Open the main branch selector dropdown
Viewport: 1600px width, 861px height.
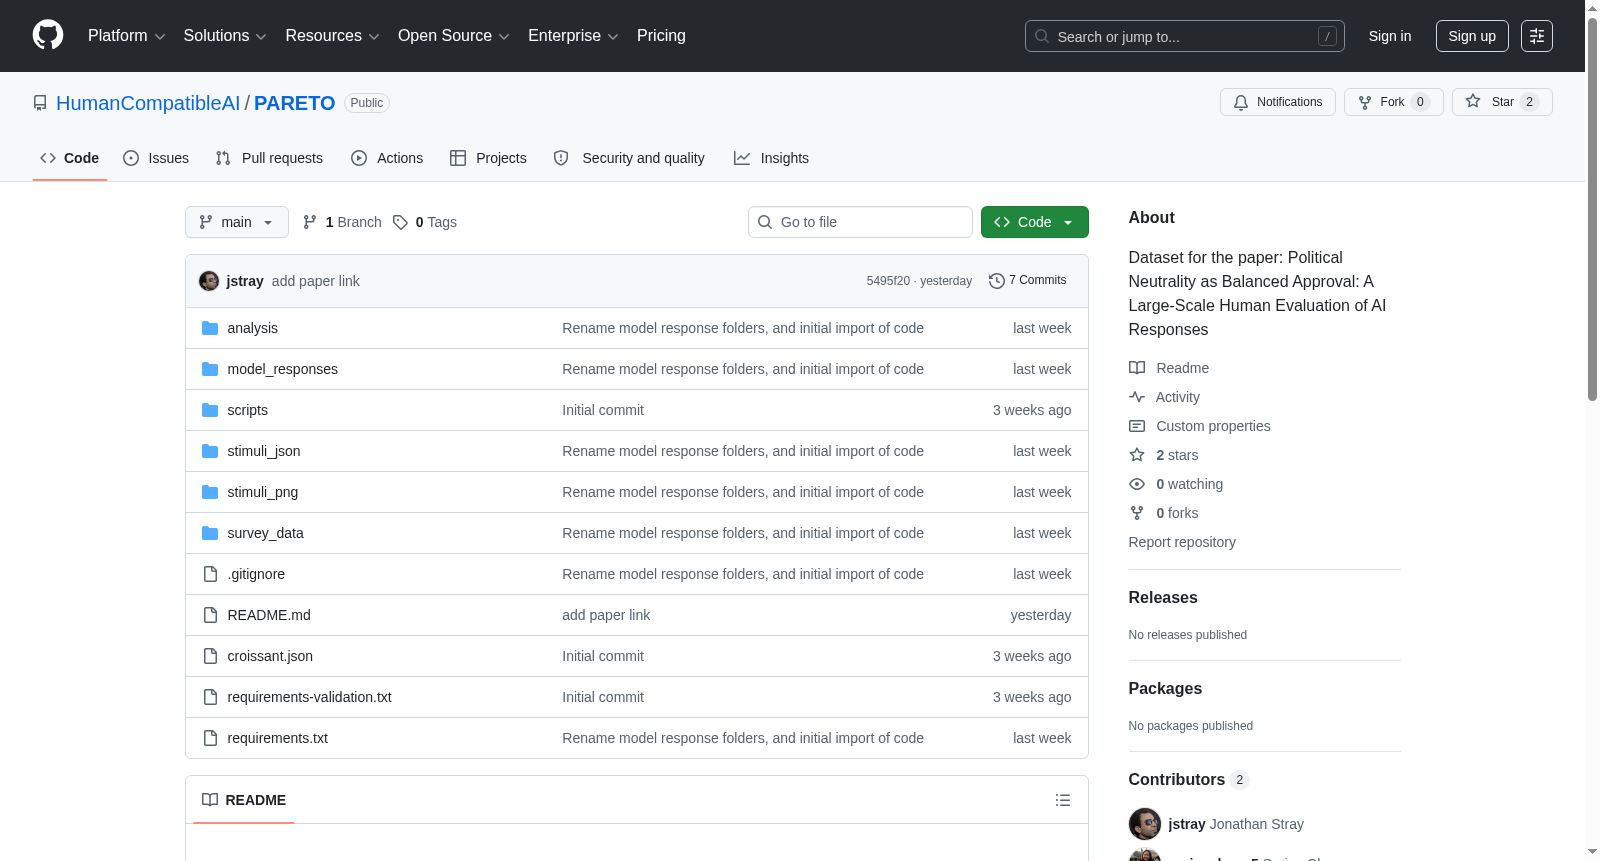point(237,222)
